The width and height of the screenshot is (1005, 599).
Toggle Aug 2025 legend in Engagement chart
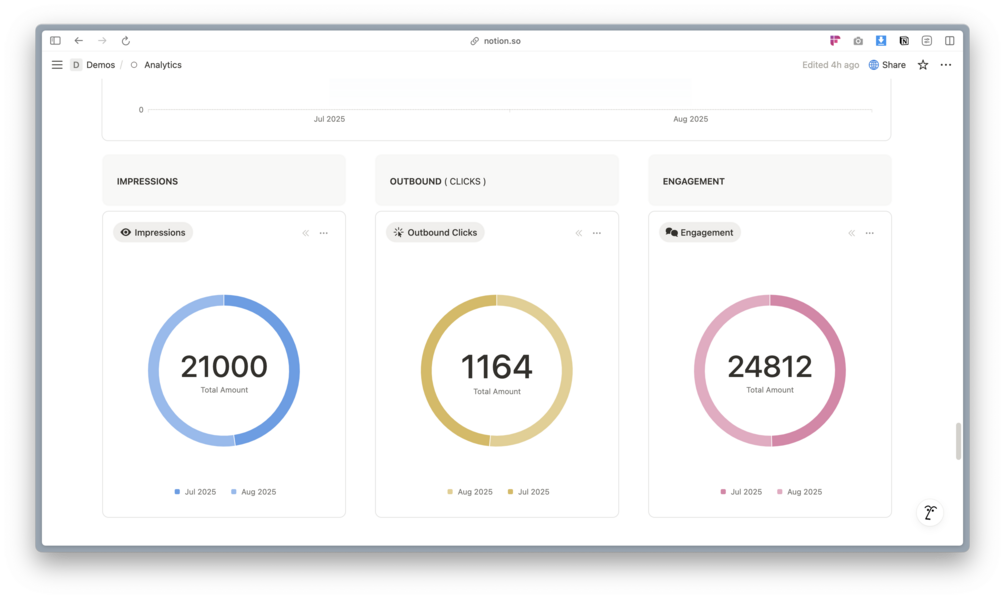(x=799, y=492)
